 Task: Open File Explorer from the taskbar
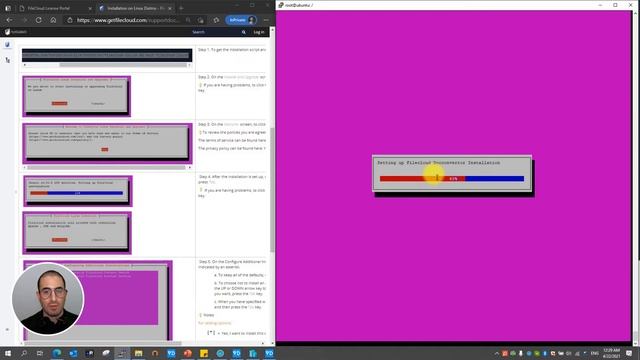point(138,353)
